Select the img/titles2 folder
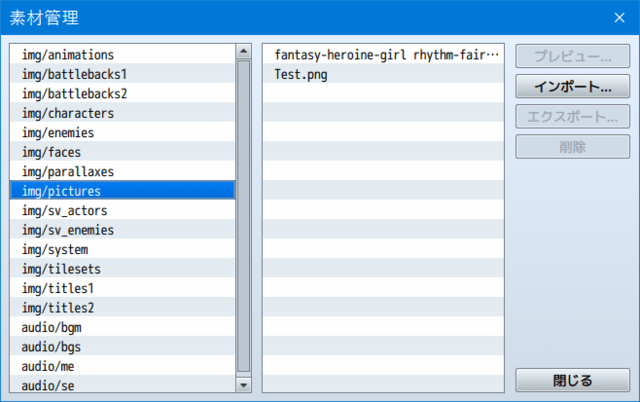Screen dimensions: 640x402 [x=122, y=307]
